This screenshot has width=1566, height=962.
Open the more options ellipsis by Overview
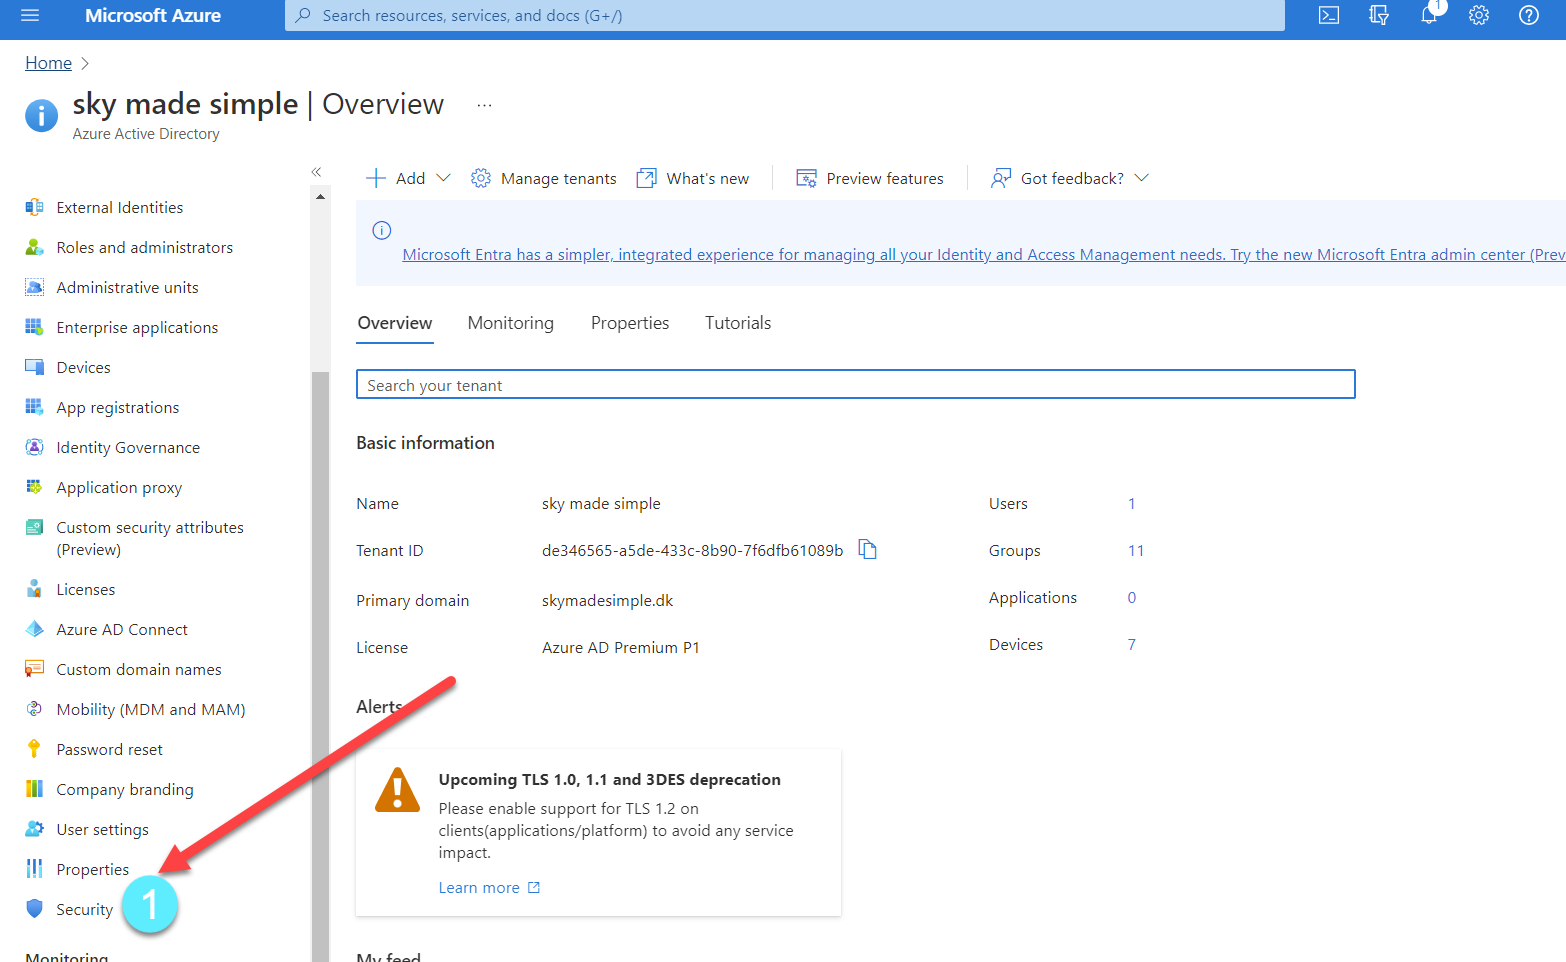[x=484, y=105]
